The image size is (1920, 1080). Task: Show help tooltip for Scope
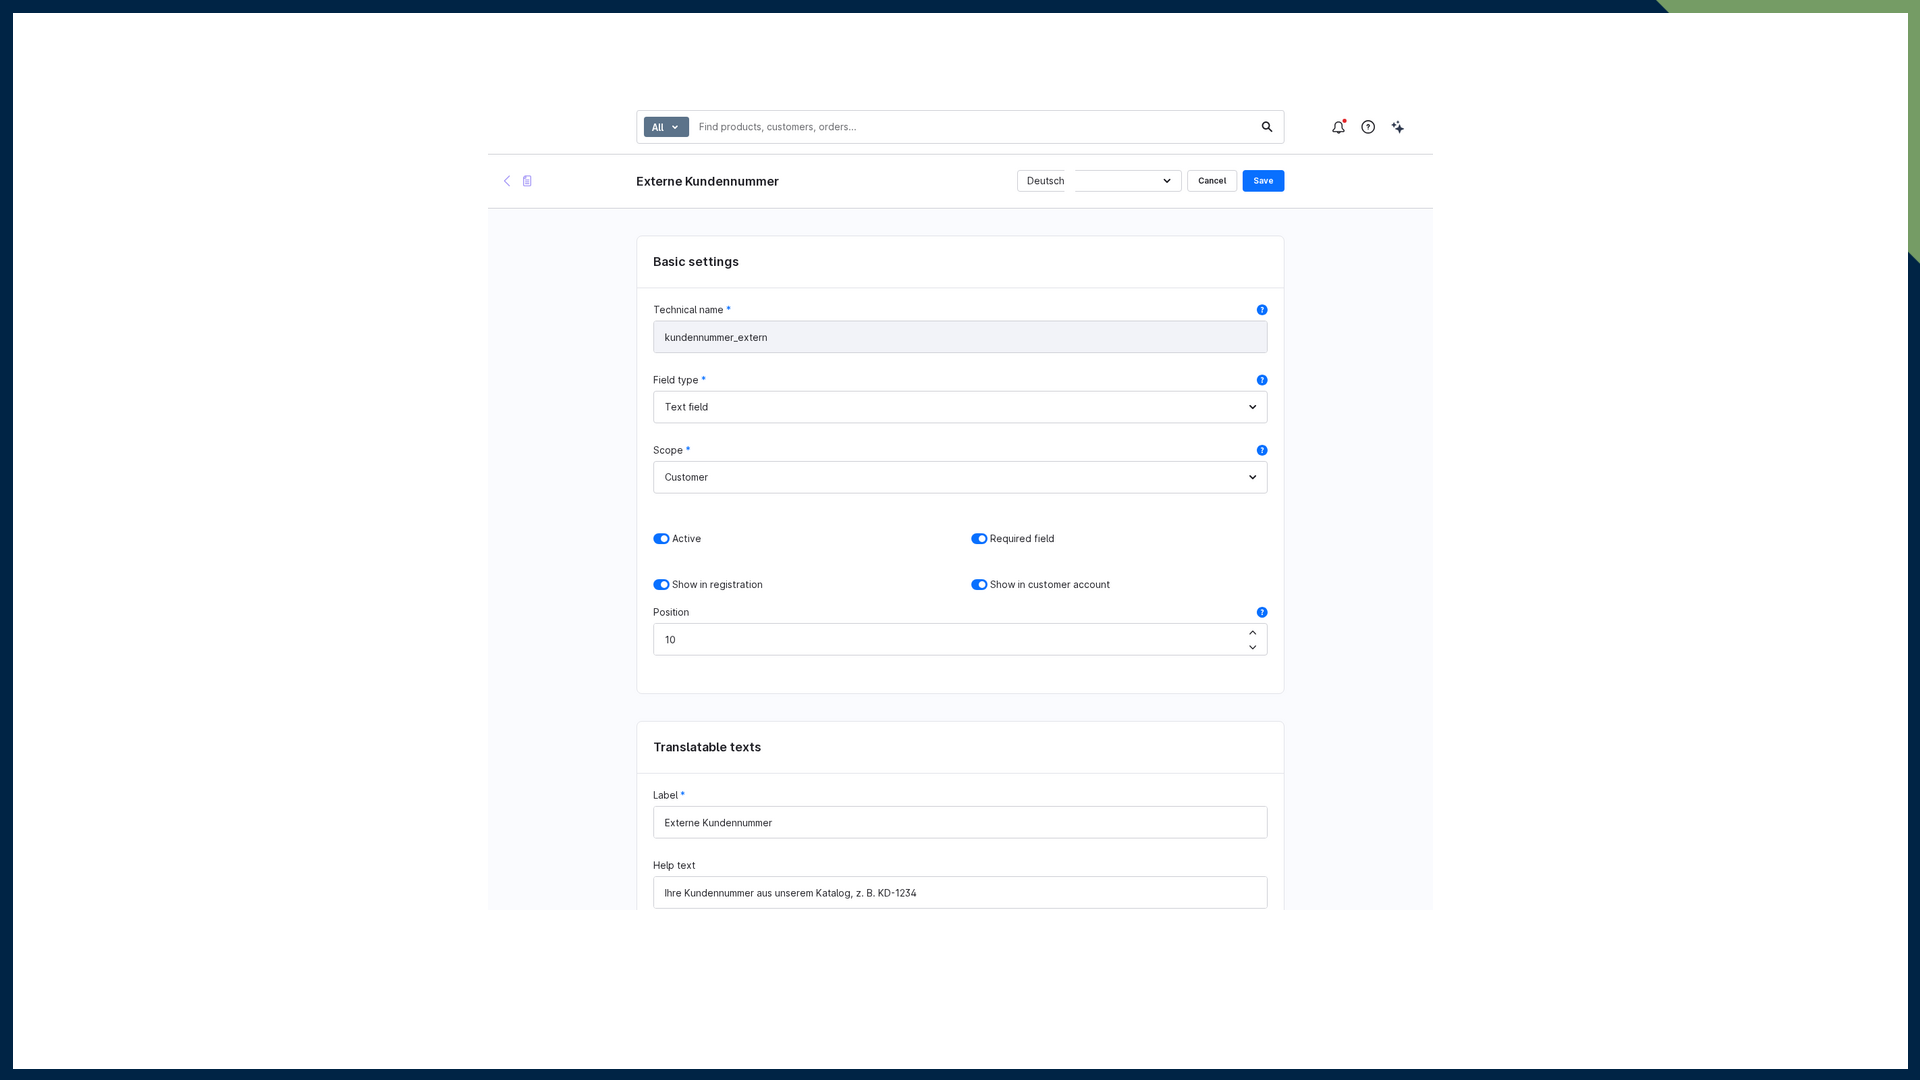click(1262, 450)
